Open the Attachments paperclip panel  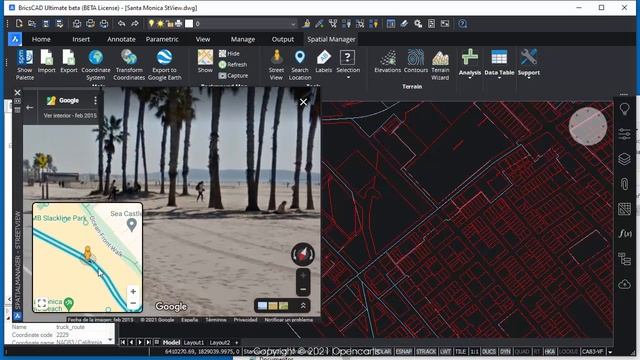[624, 184]
